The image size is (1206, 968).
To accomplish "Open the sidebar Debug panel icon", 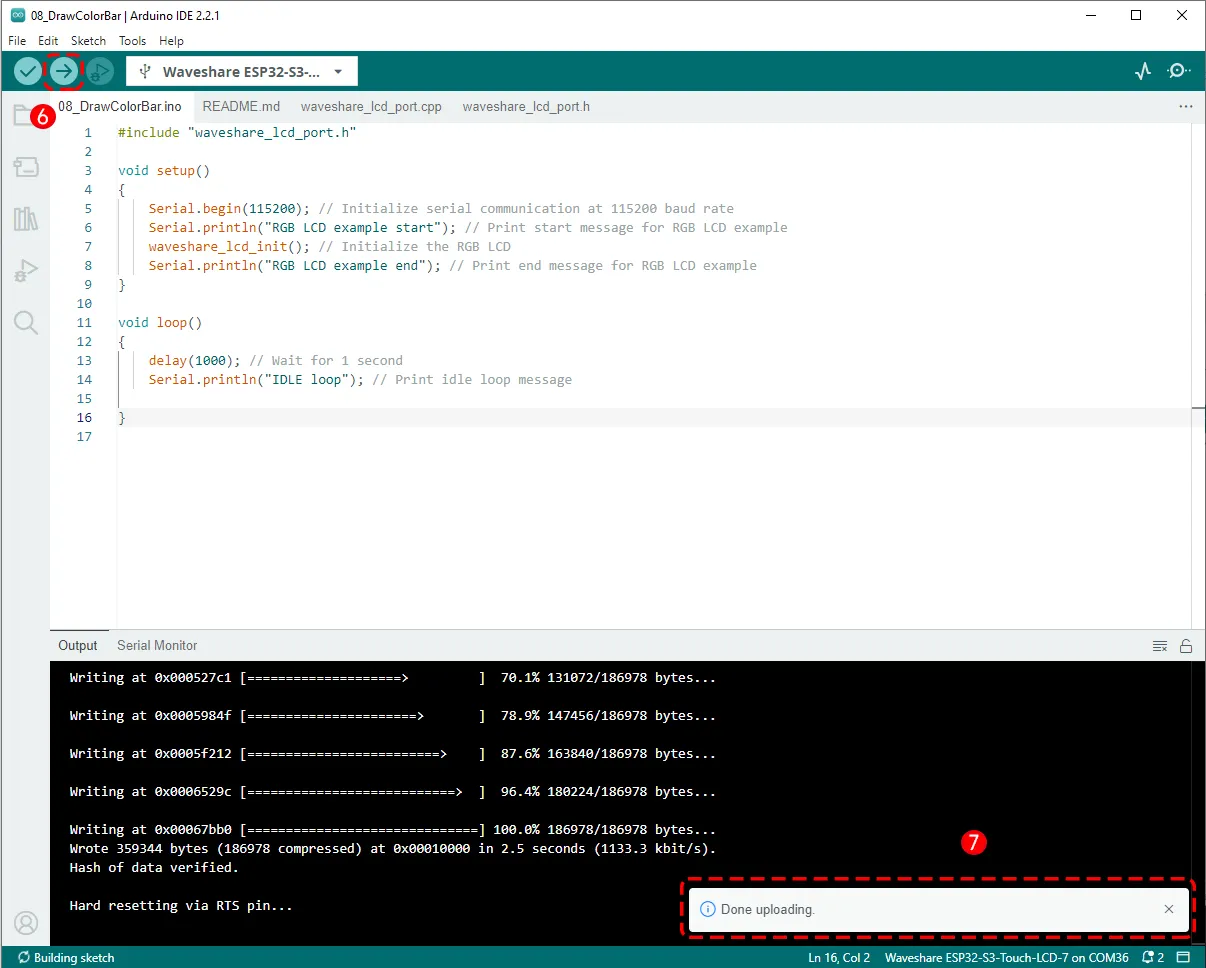I will [x=26, y=271].
